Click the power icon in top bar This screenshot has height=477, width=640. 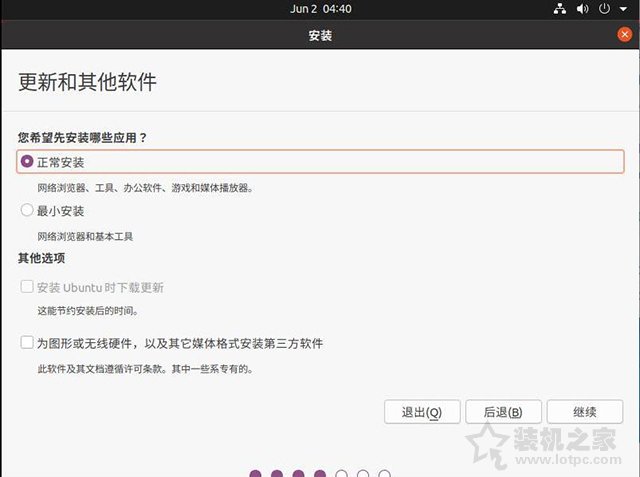click(x=604, y=9)
